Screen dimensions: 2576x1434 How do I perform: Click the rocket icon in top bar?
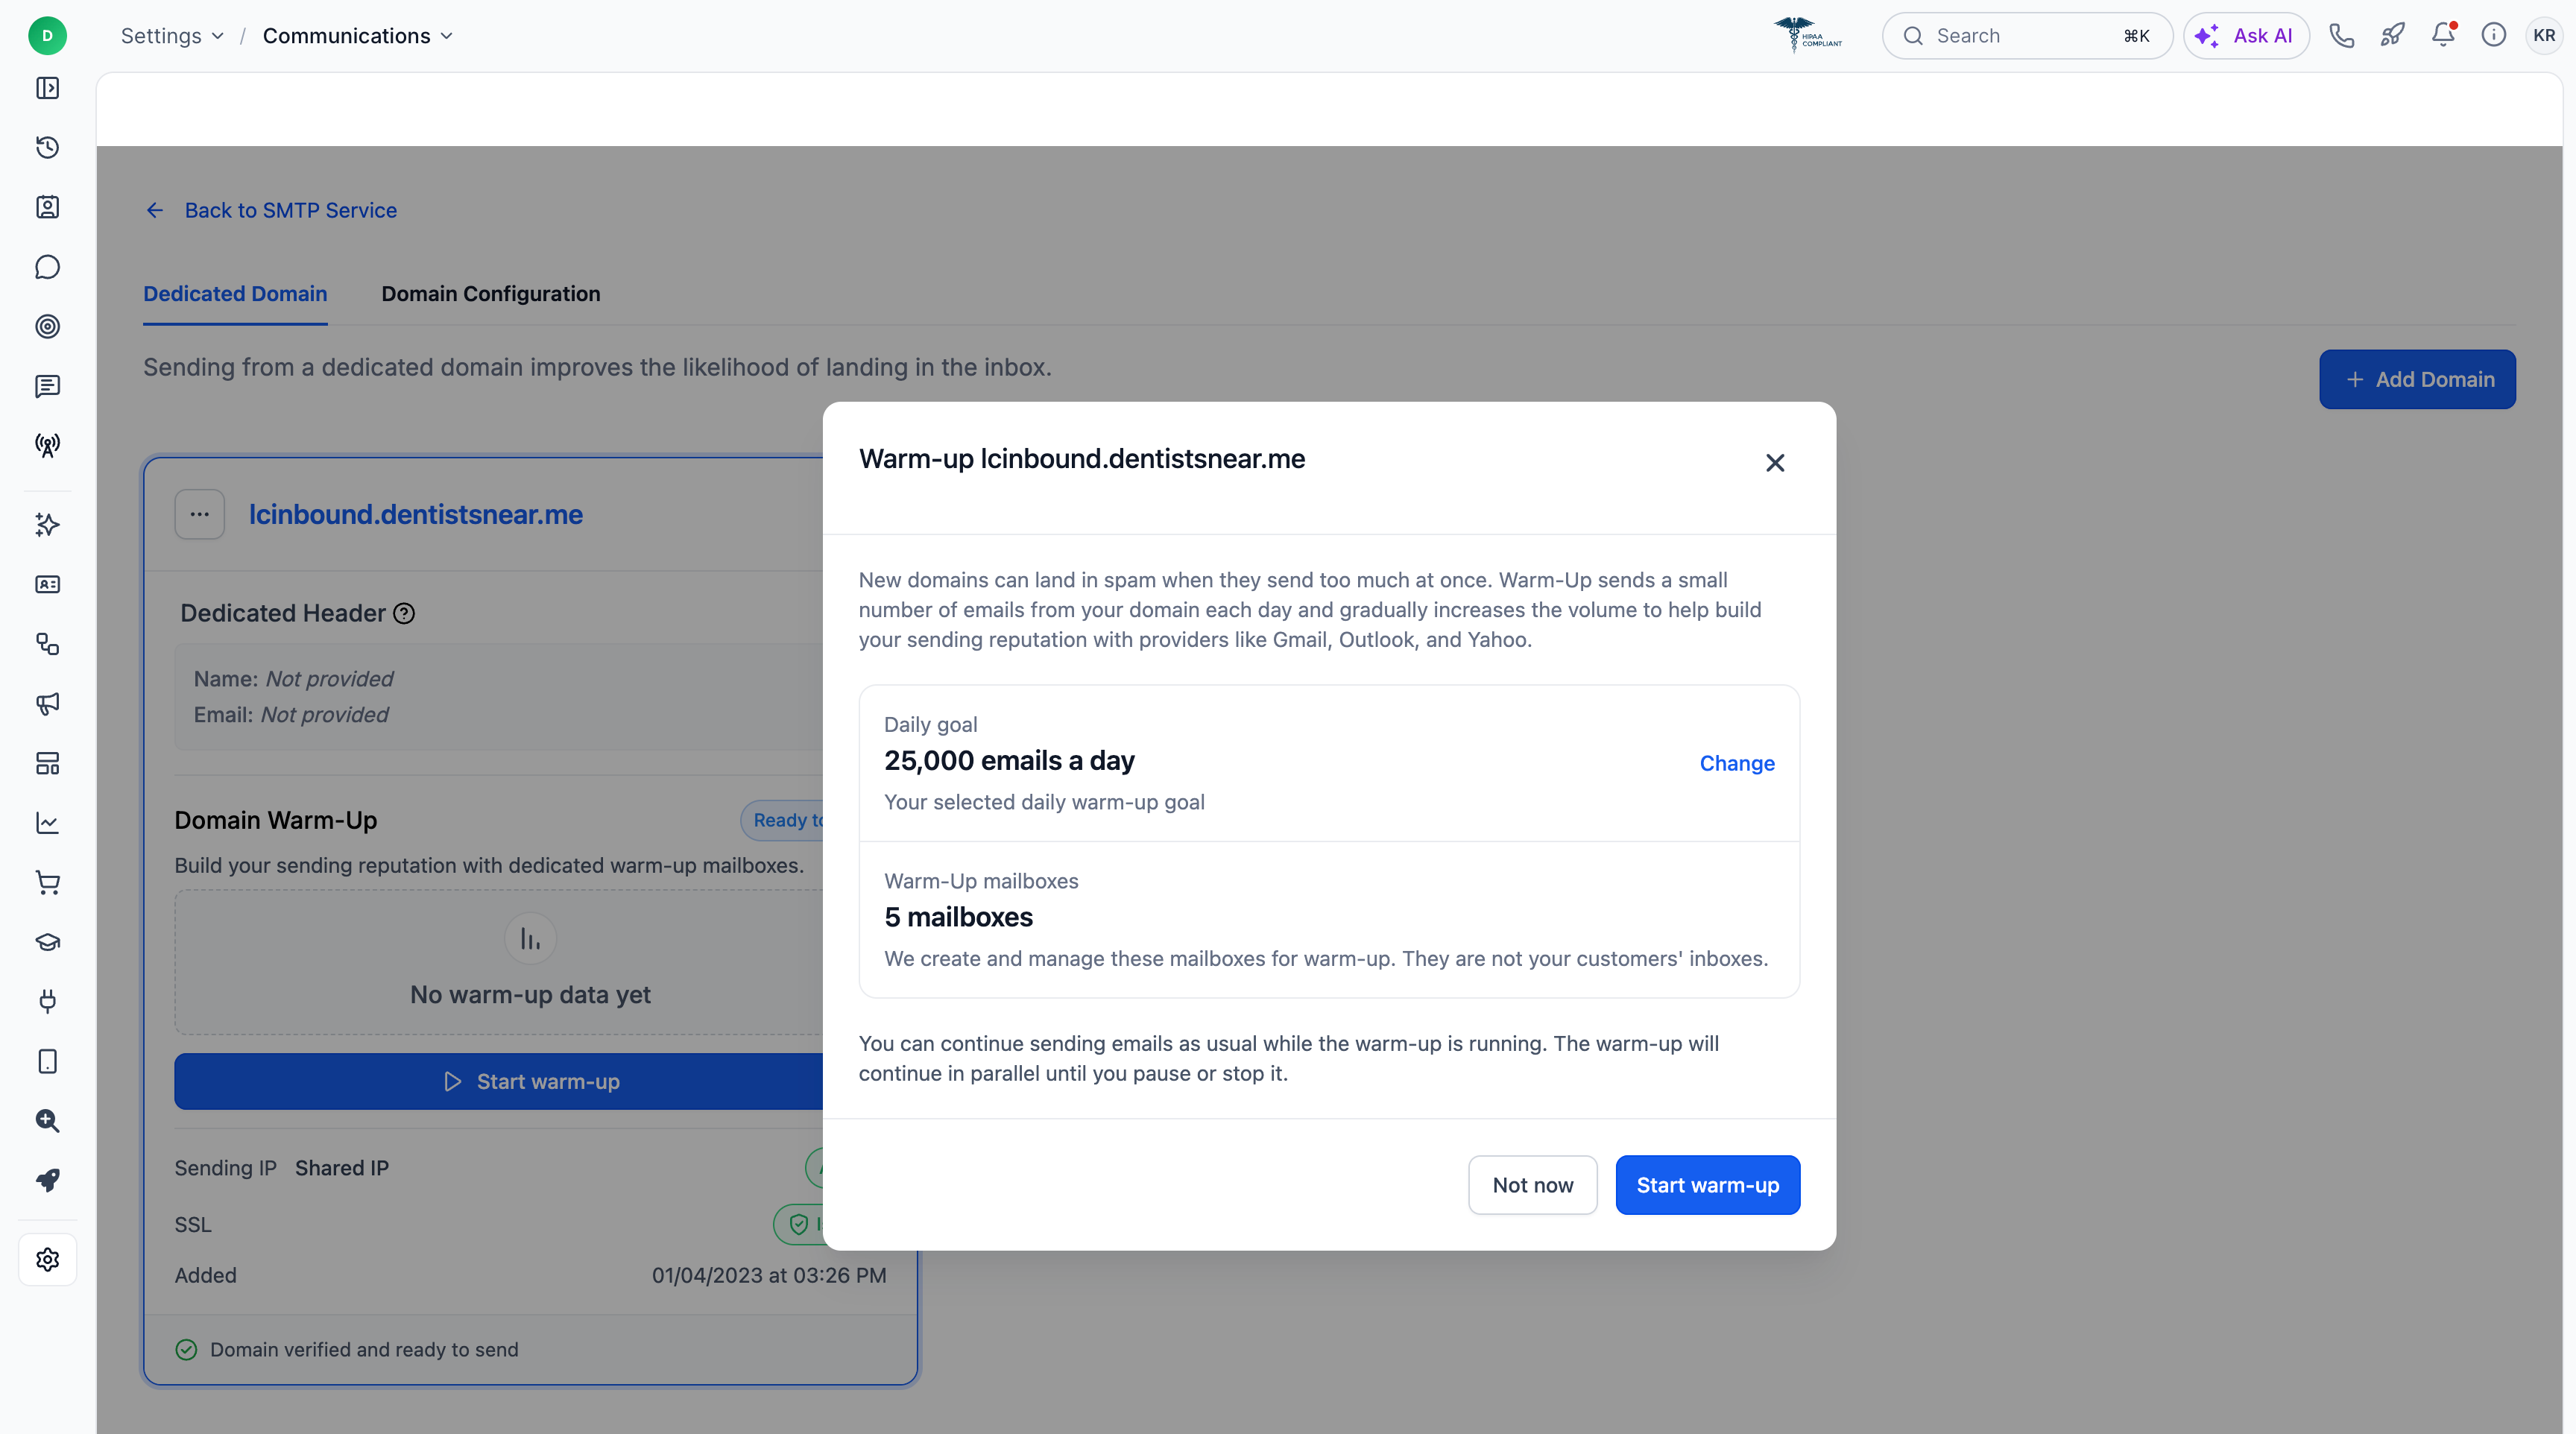click(x=2392, y=36)
